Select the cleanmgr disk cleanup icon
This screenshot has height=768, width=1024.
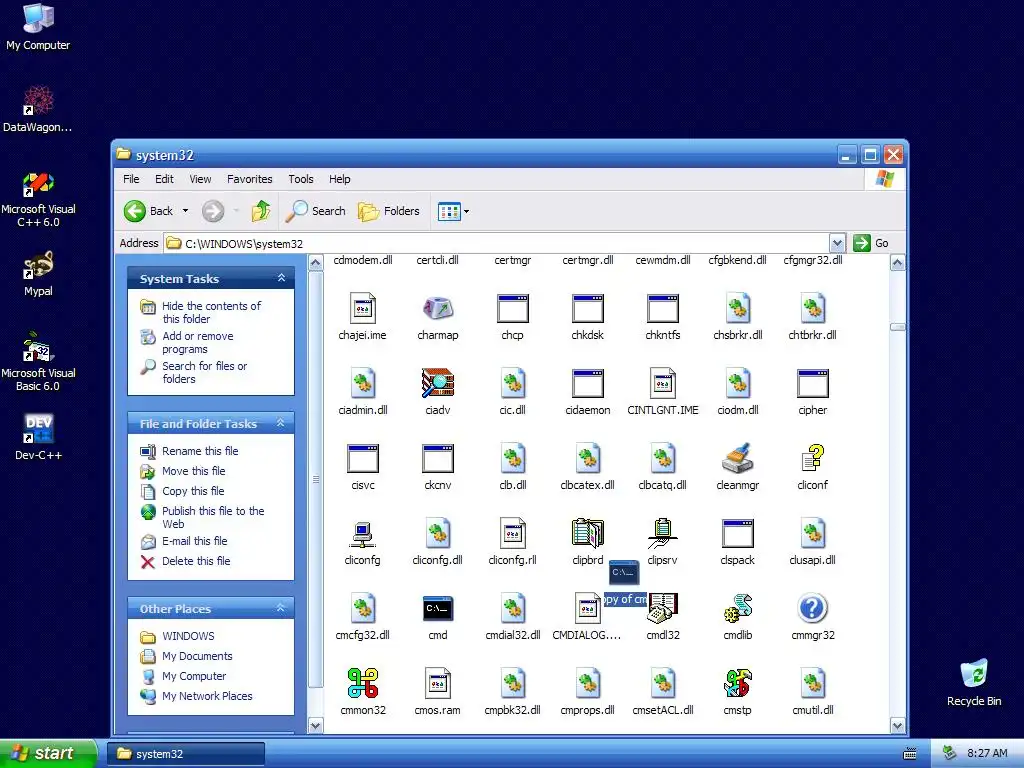(737, 458)
